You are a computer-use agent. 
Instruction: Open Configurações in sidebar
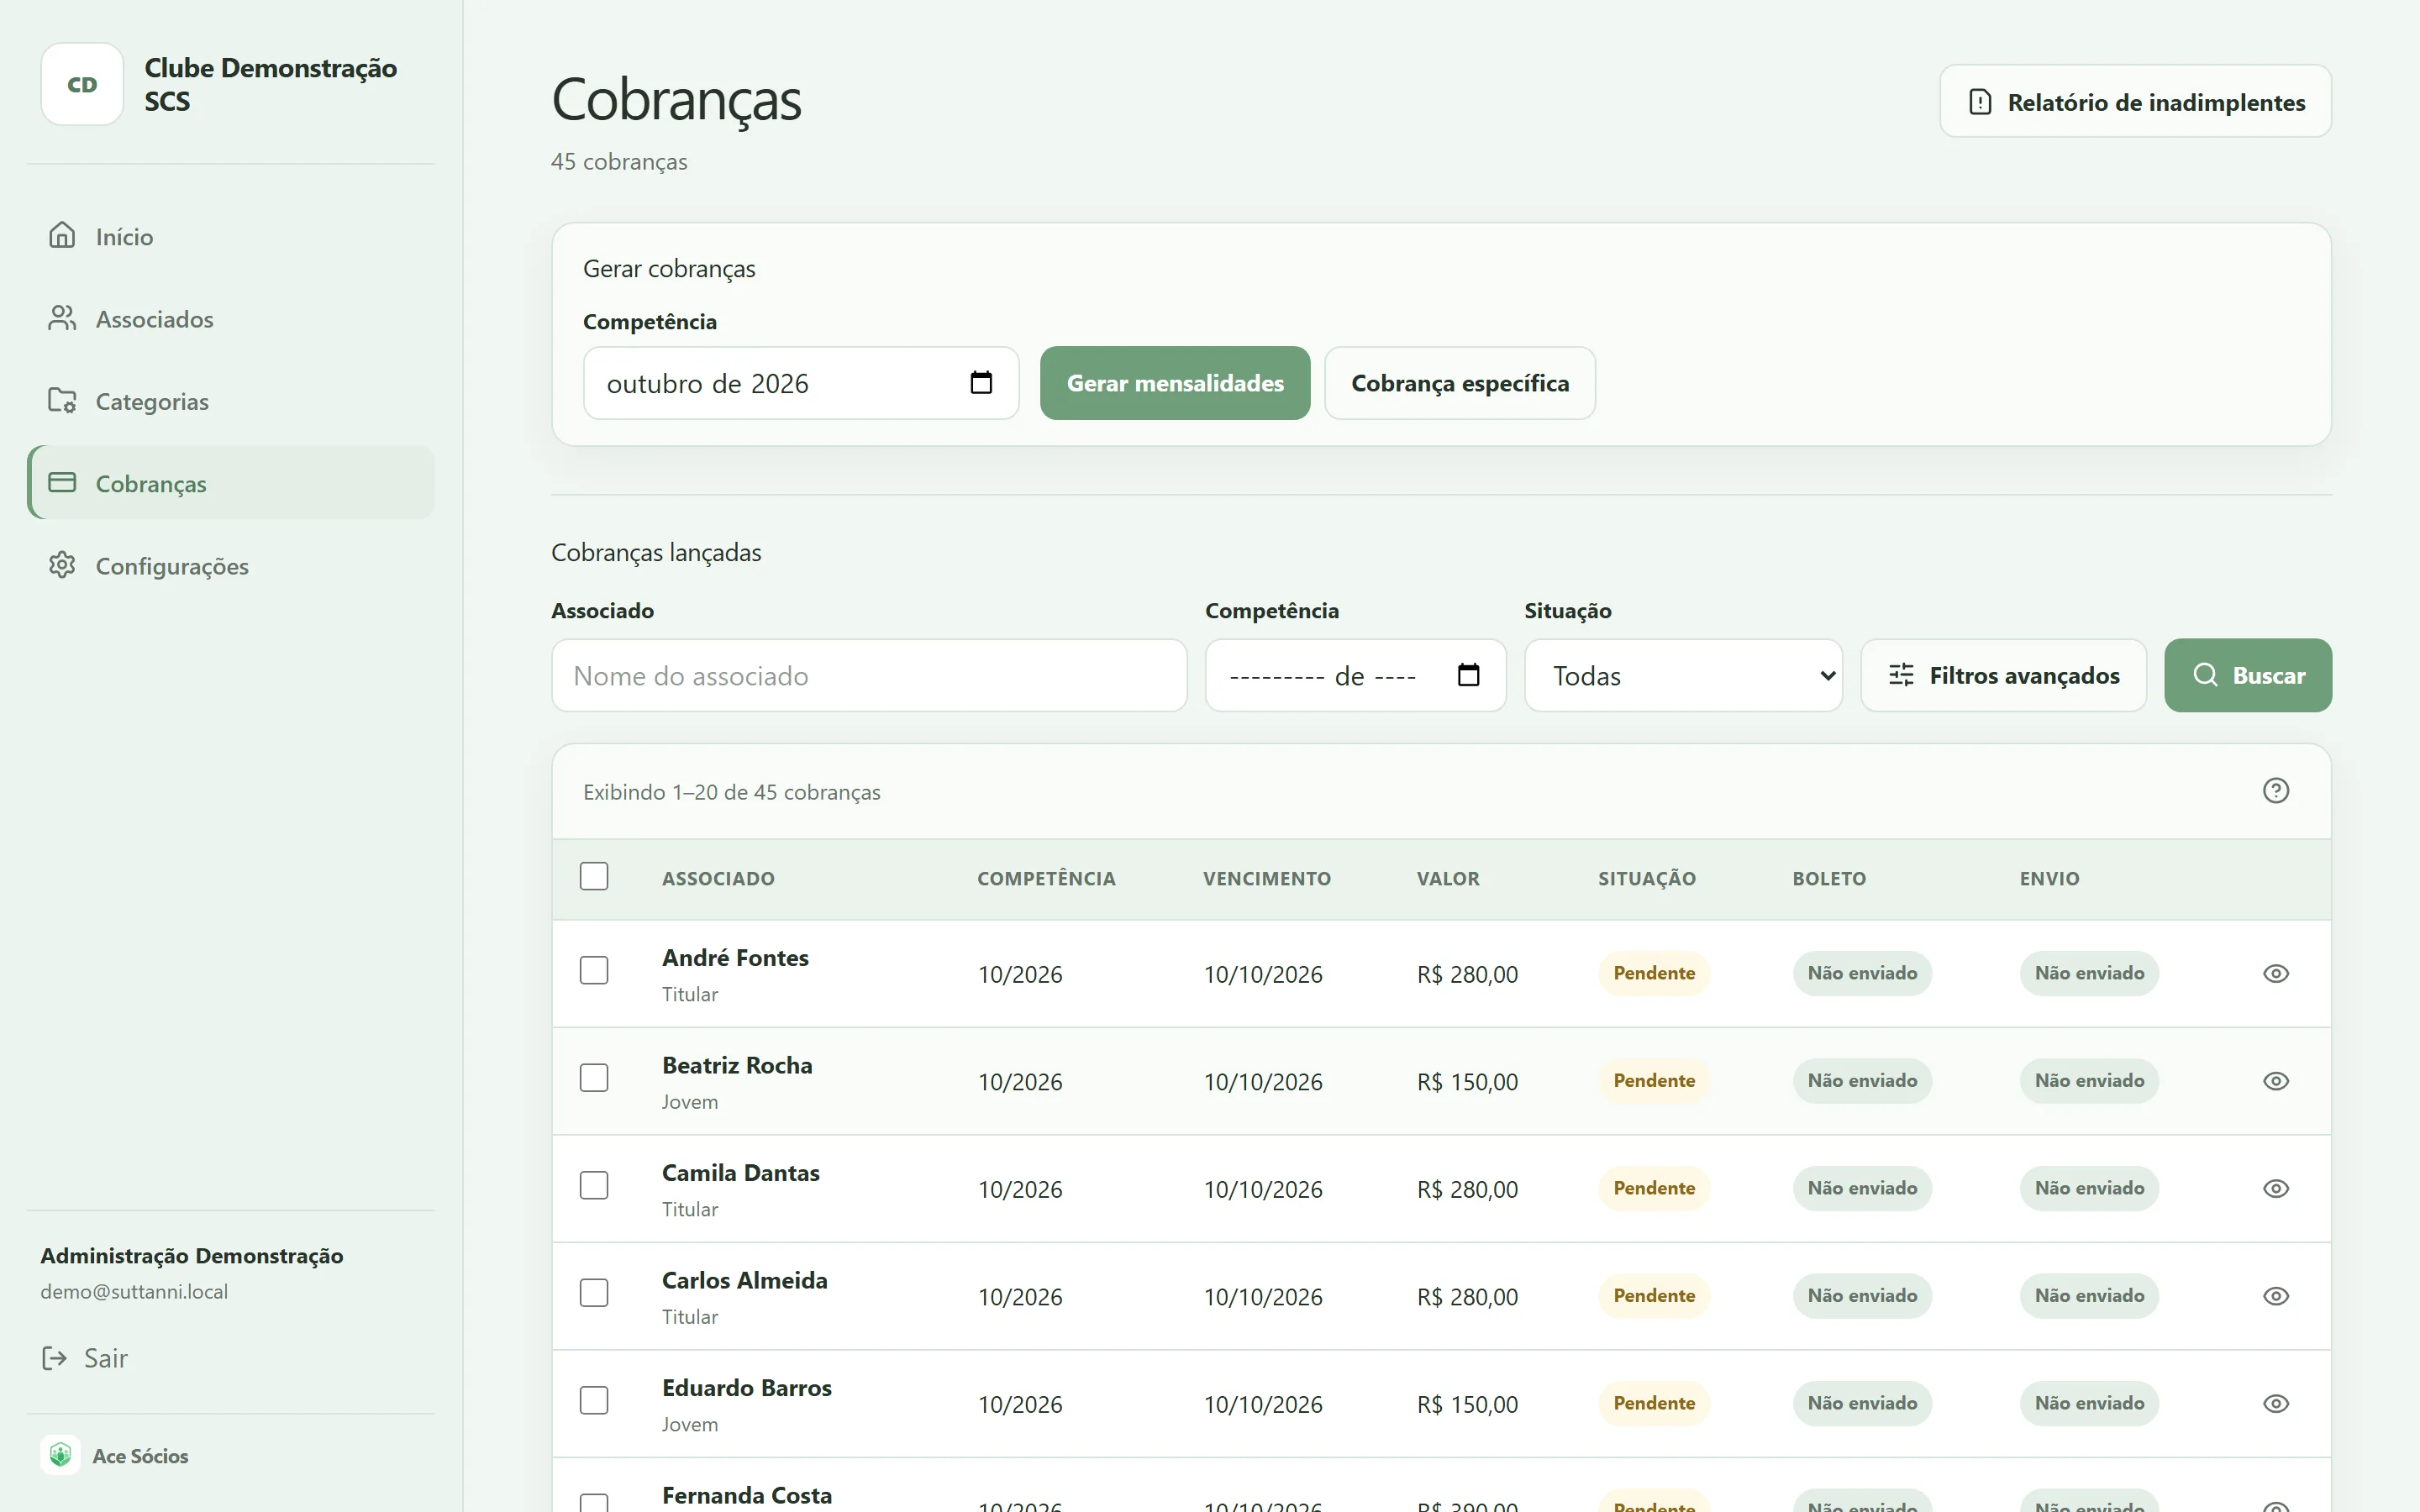231,566
